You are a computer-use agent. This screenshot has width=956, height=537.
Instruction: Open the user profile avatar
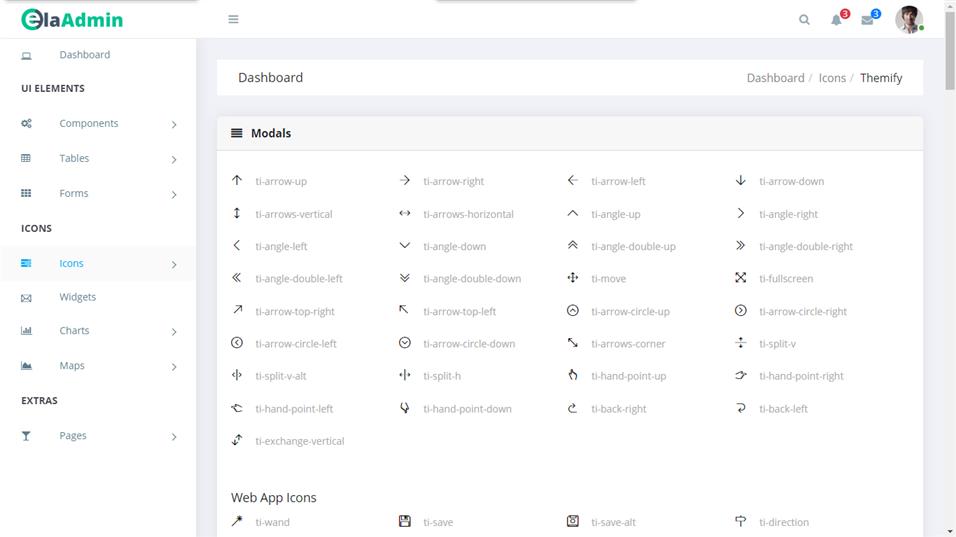(x=908, y=20)
